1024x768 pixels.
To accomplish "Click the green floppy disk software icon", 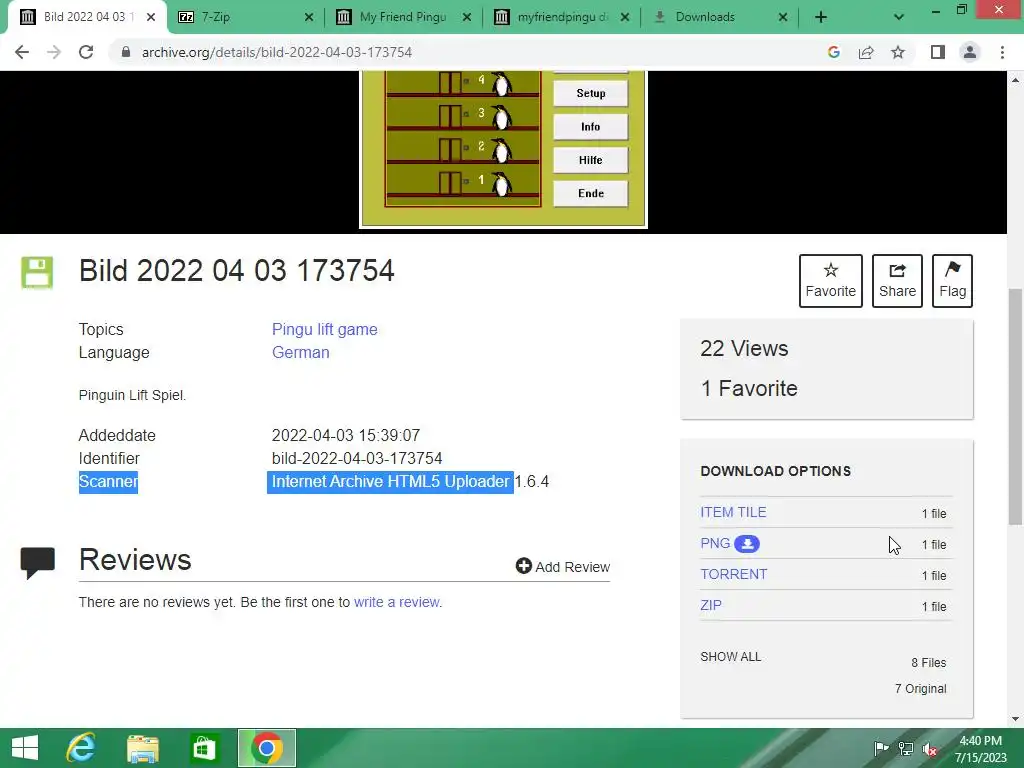I will [x=37, y=272].
